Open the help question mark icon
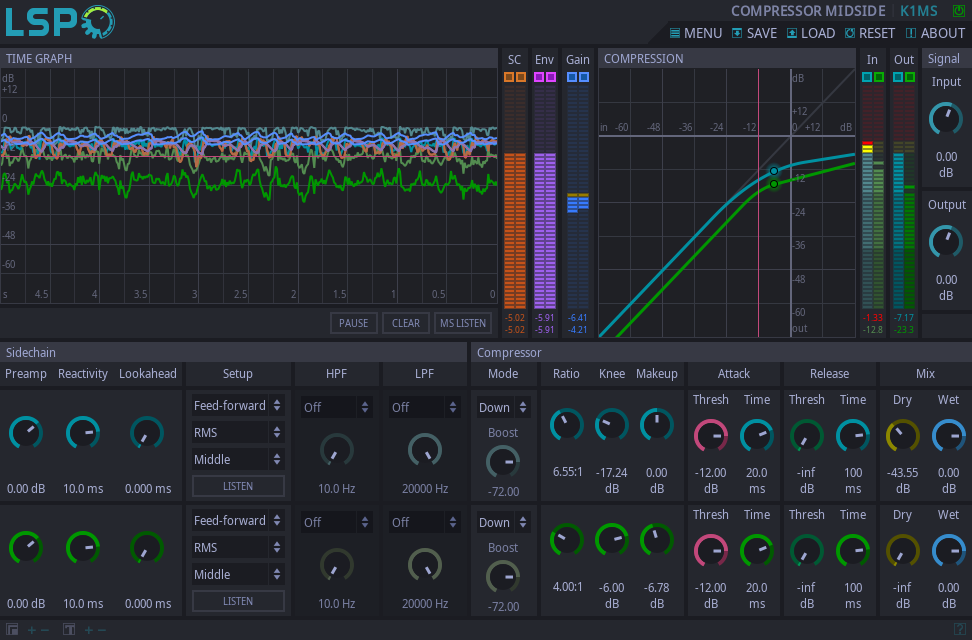Screen dimensions: 972x640 (x=960, y=629)
